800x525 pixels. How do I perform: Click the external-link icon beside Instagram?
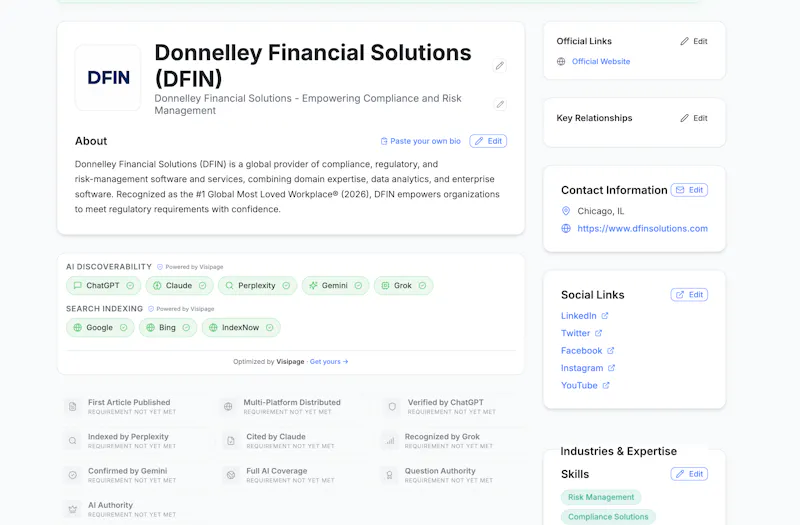[x=611, y=368]
